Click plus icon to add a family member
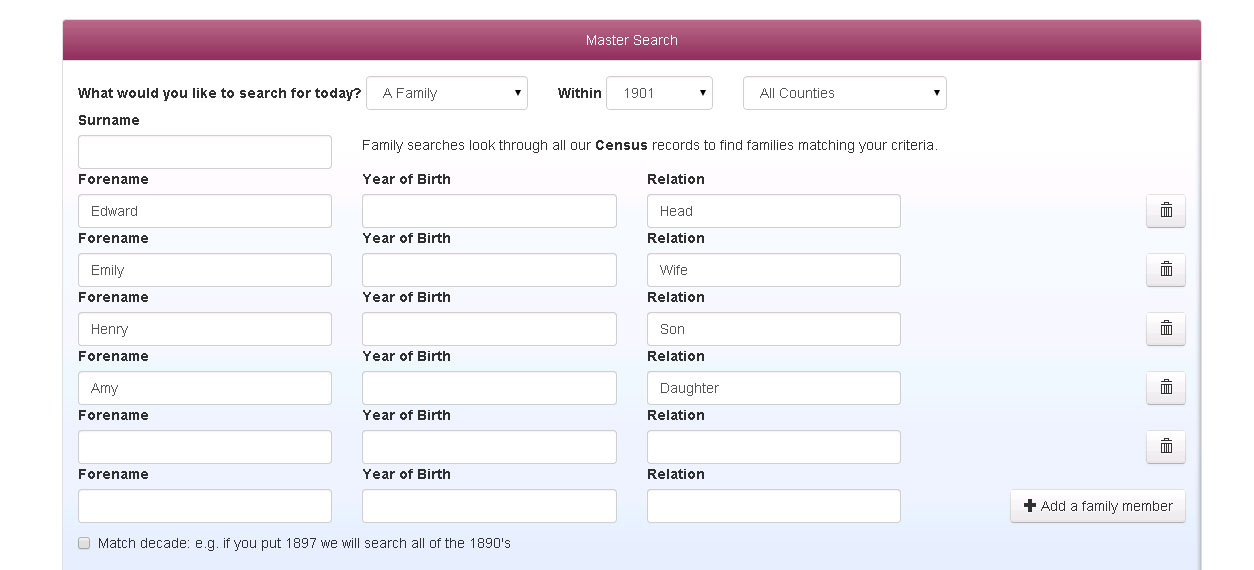 click(1030, 506)
